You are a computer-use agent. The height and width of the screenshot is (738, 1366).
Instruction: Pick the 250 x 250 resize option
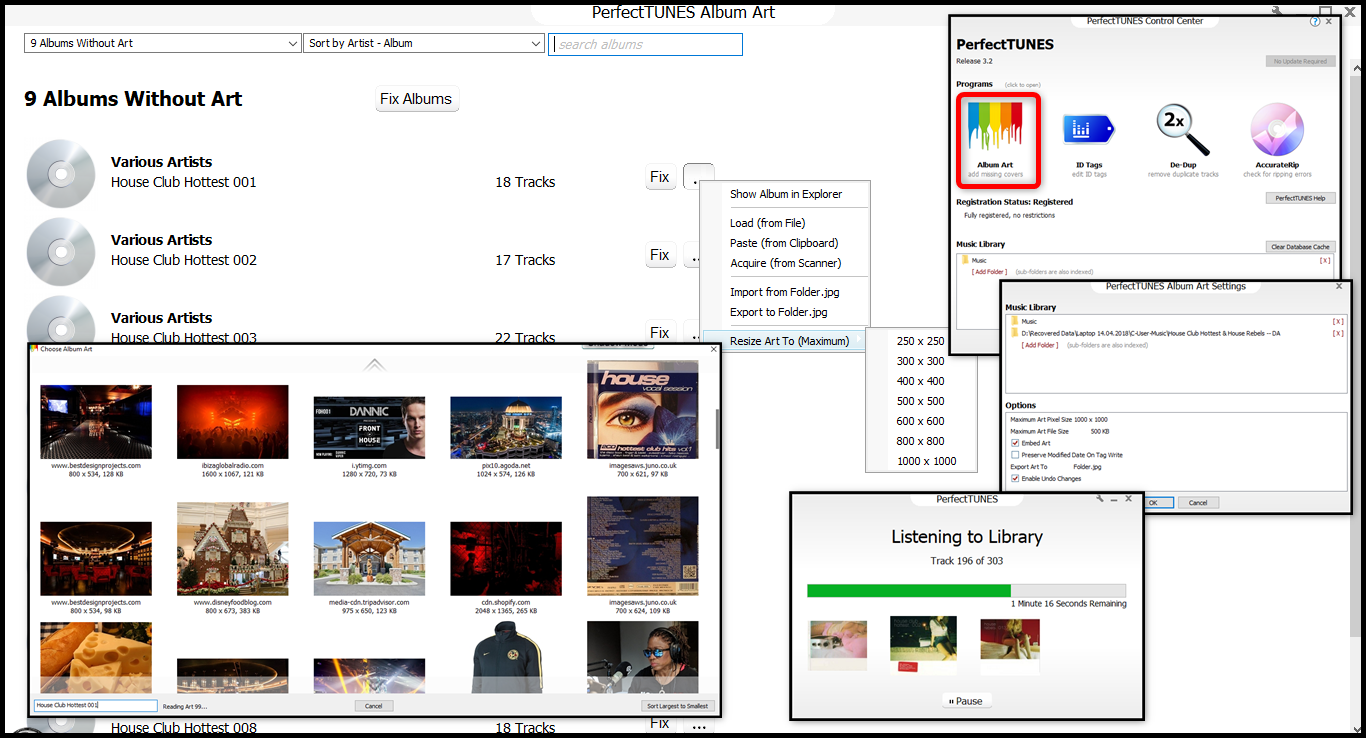(920, 341)
